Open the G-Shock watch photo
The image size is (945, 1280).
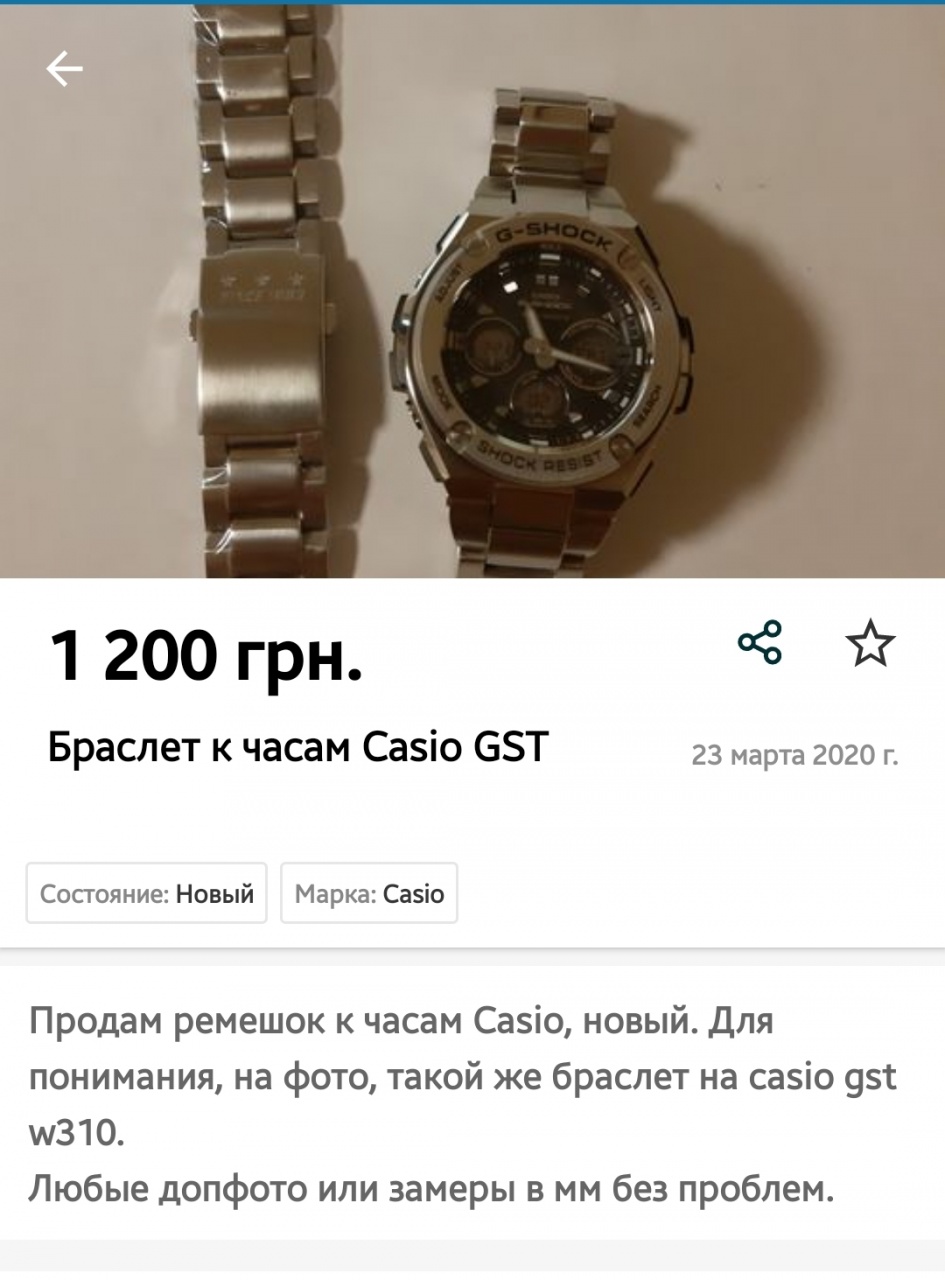472,292
